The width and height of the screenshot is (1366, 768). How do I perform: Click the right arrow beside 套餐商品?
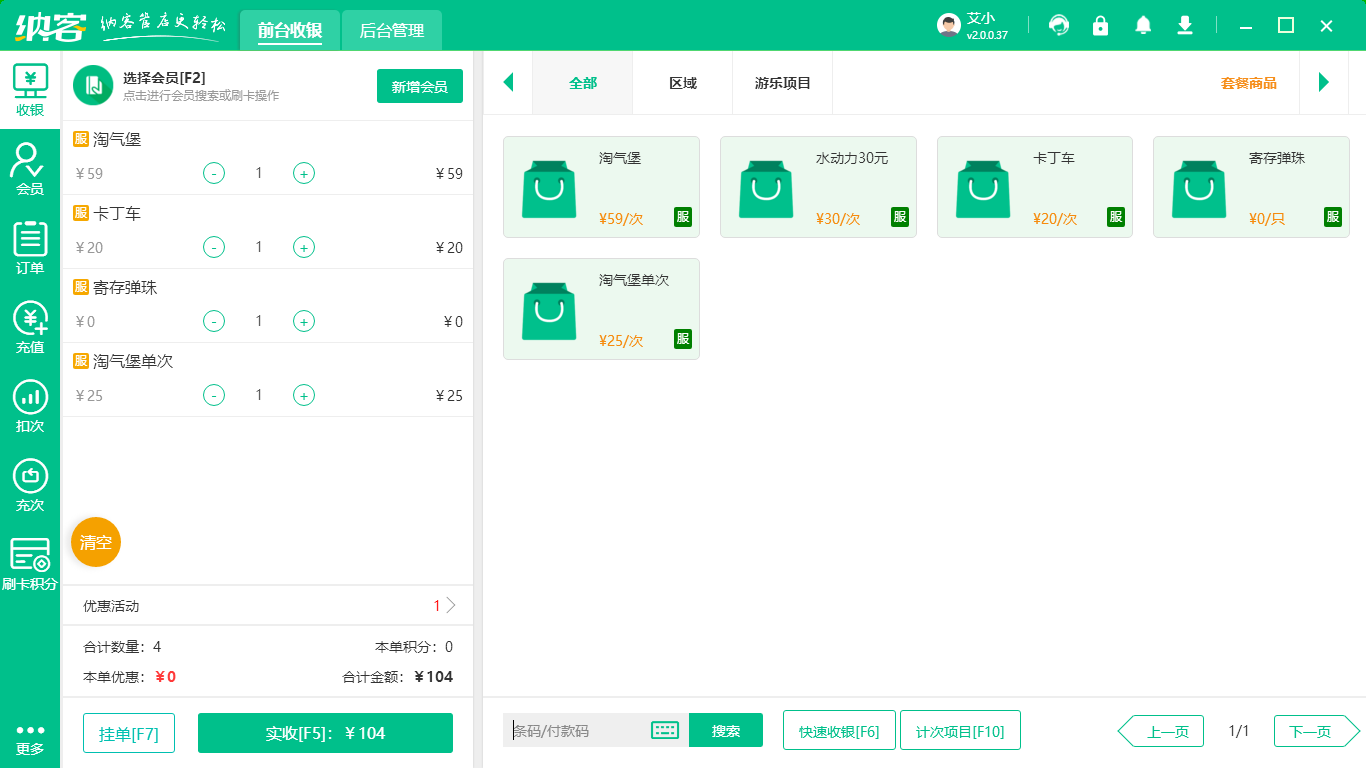point(1324,83)
